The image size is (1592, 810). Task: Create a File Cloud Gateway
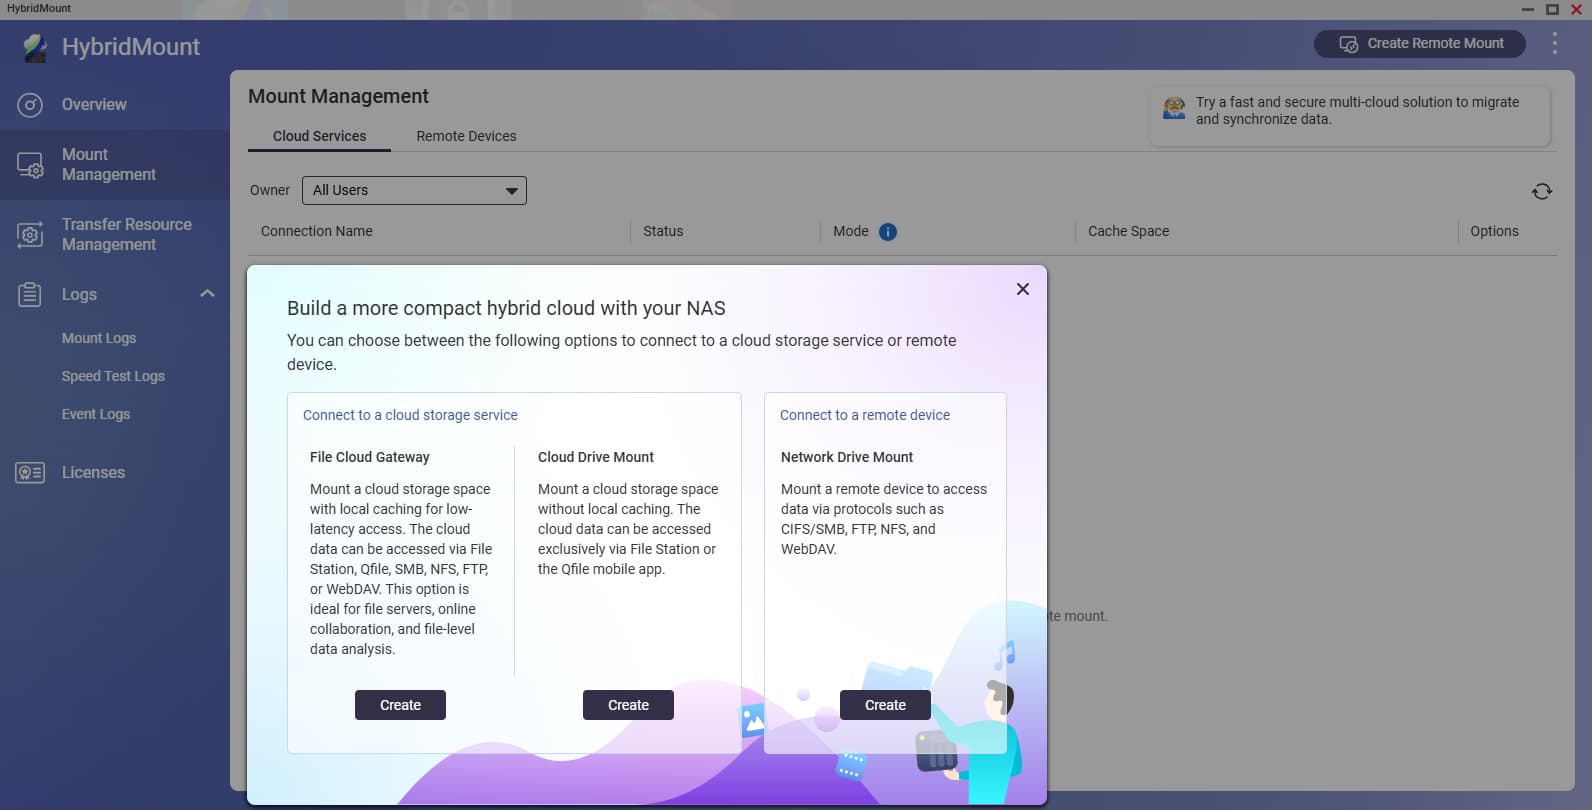400,705
